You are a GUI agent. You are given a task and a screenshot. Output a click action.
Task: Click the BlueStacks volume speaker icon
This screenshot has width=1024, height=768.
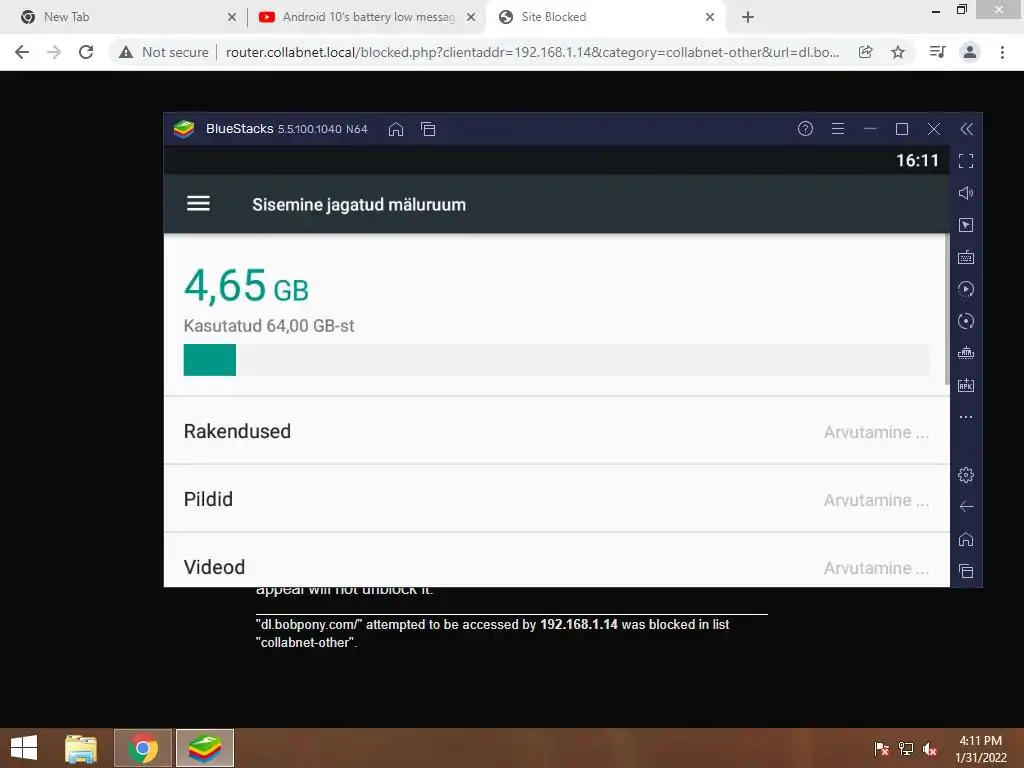[966, 193]
